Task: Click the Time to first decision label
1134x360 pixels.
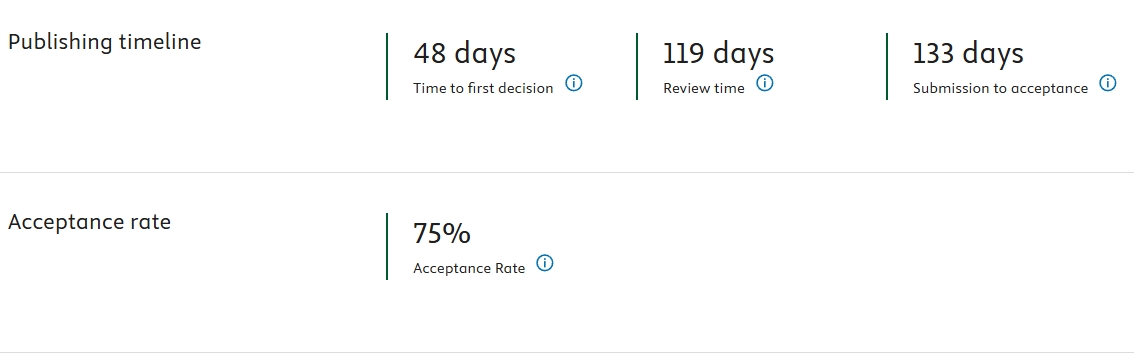Action: pos(483,88)
